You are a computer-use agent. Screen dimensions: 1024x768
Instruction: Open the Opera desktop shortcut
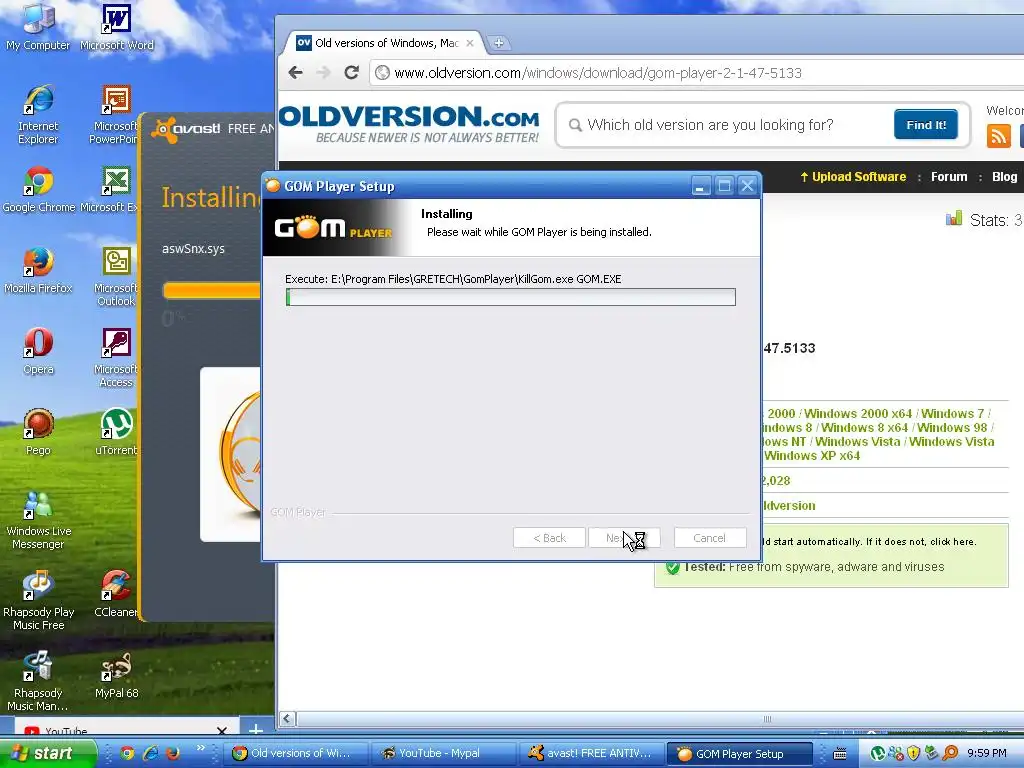[x=38, y=351]
